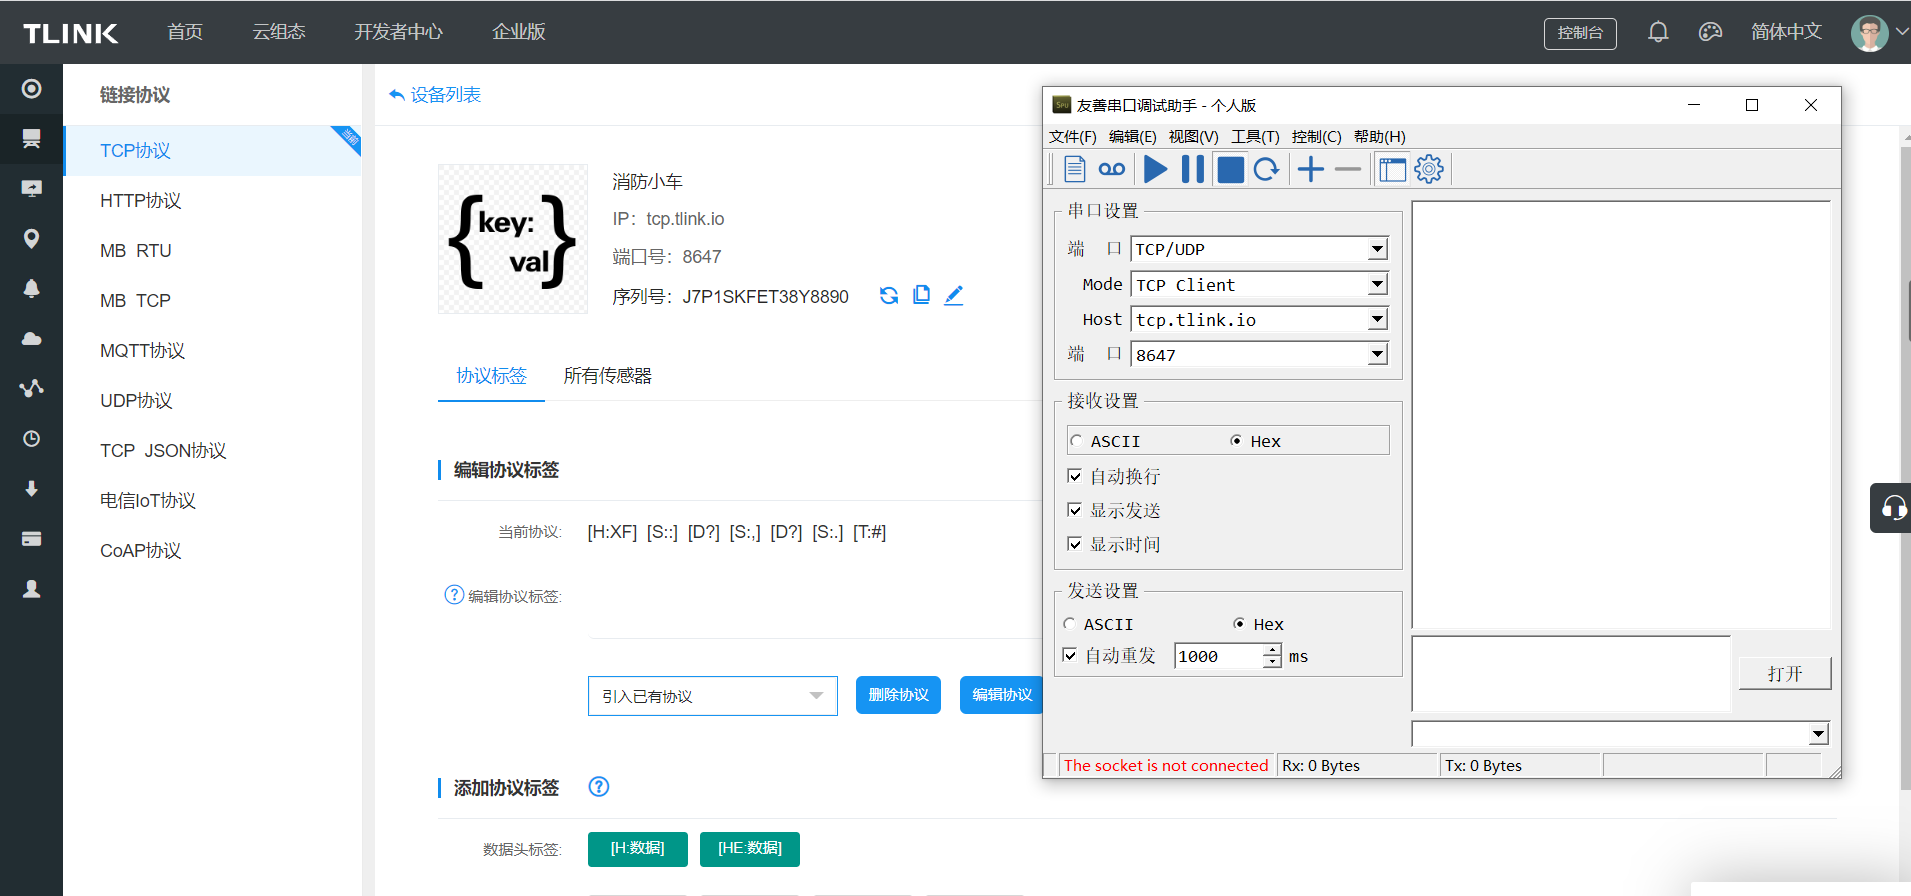The image size is (1911, 896).
Task: Click the user avatar in top bar
Action: click(1869, 32)
